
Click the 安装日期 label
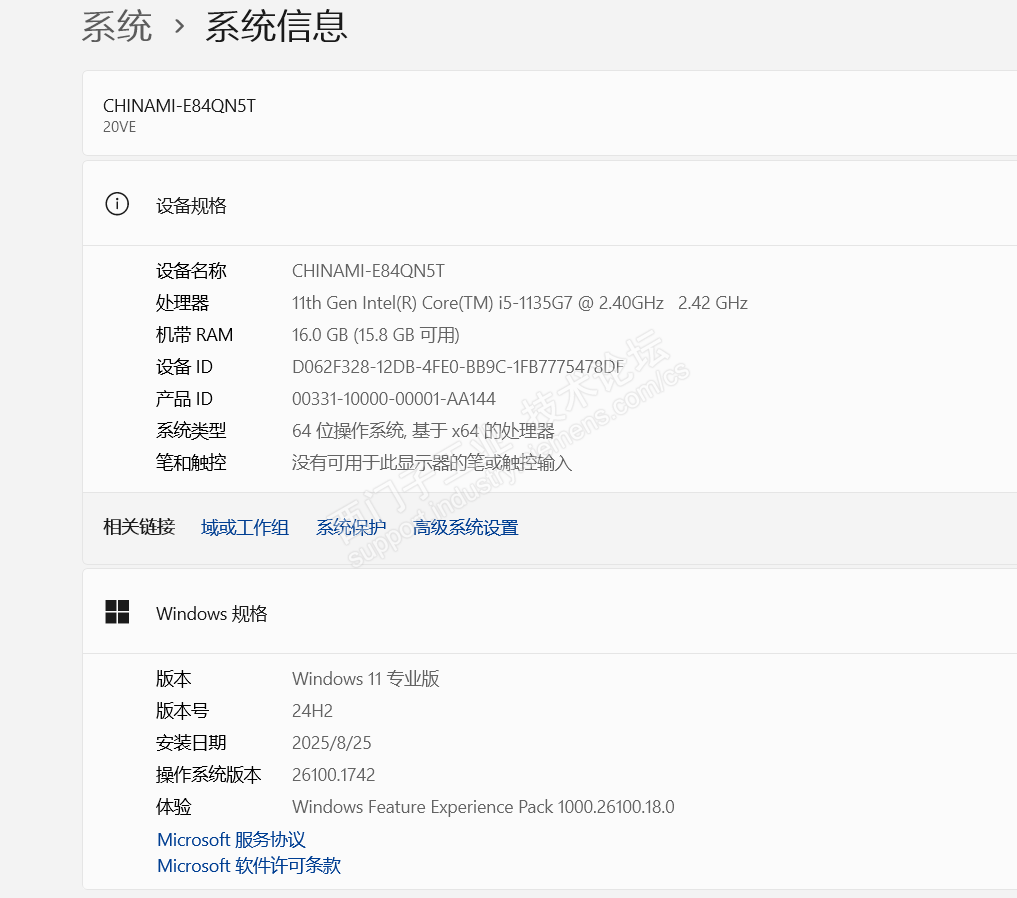[x=191, y=742]
